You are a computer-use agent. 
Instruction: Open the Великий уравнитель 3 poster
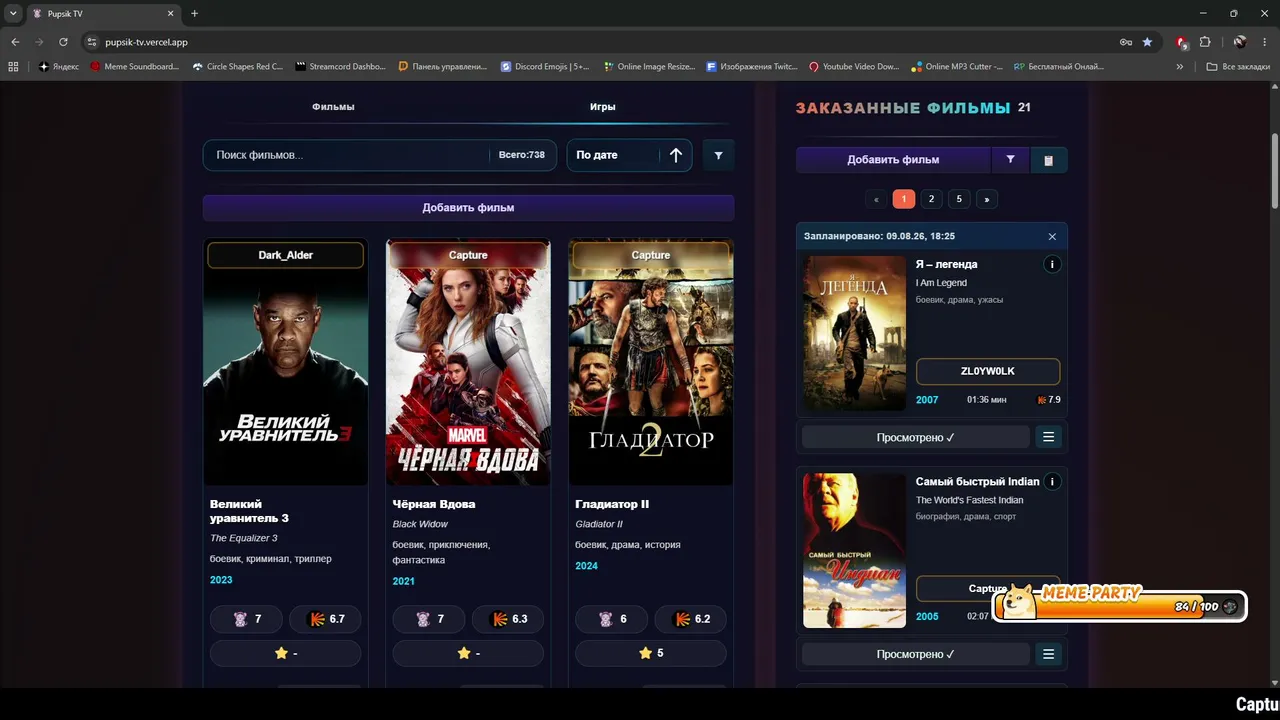click(x=286, y=362)
